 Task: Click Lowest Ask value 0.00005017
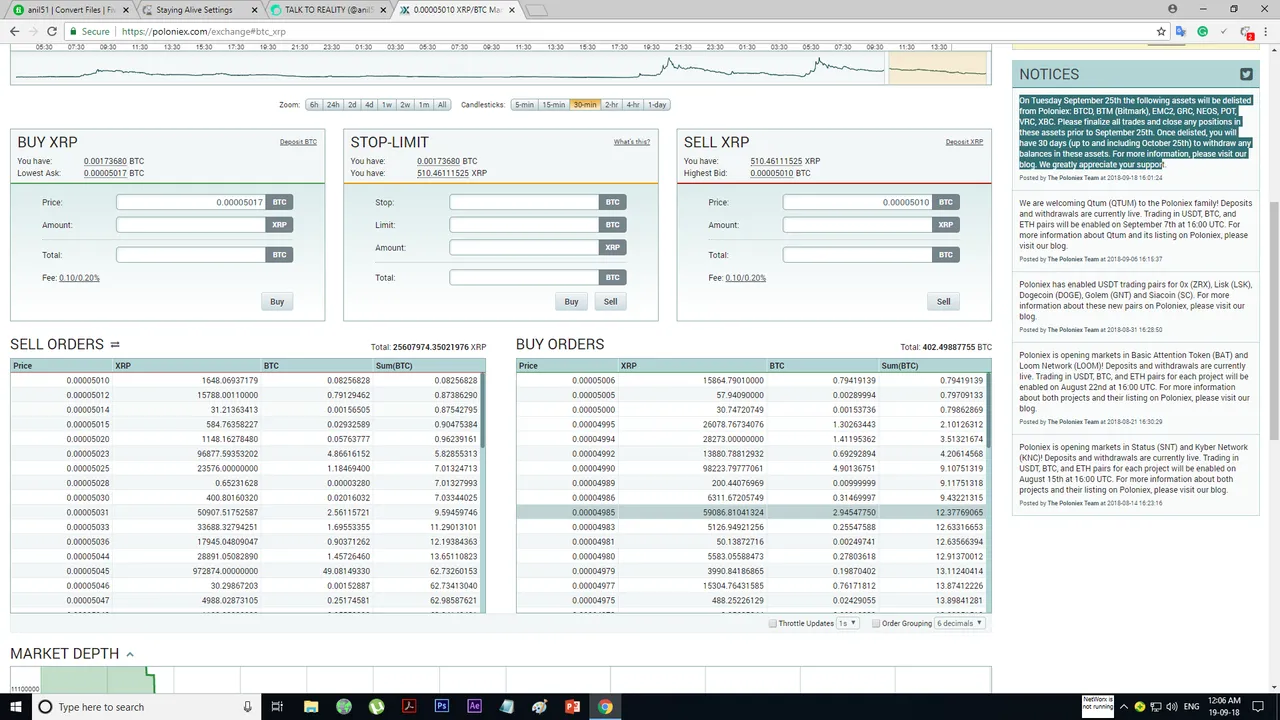[105, 173]
